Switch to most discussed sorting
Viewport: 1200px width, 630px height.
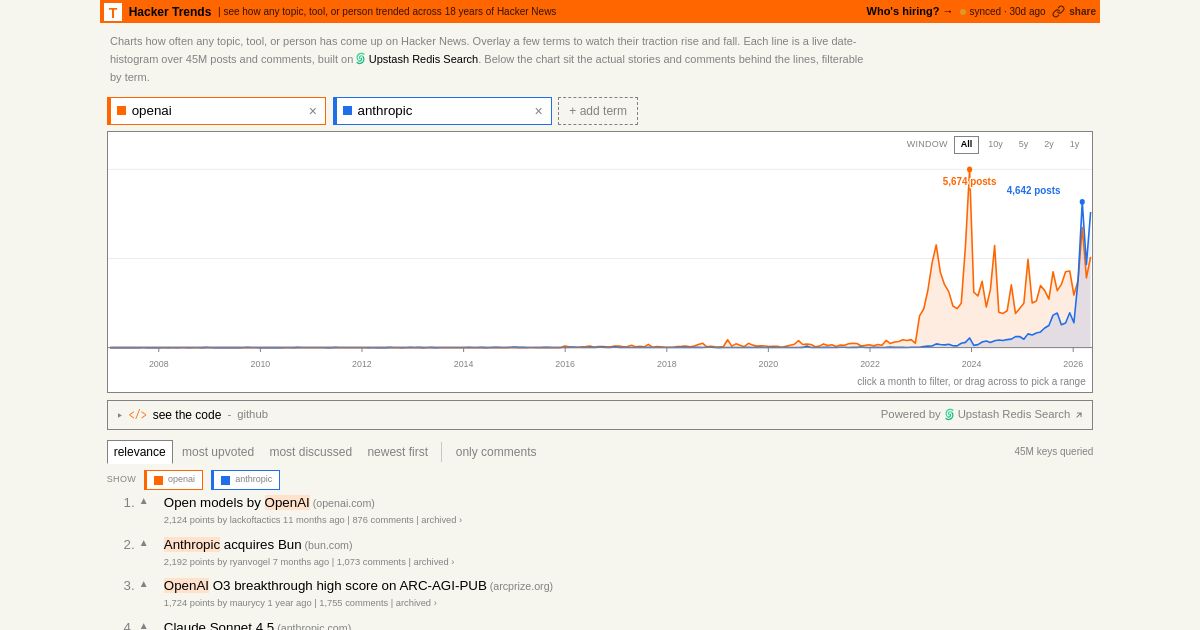click(311, 452)
